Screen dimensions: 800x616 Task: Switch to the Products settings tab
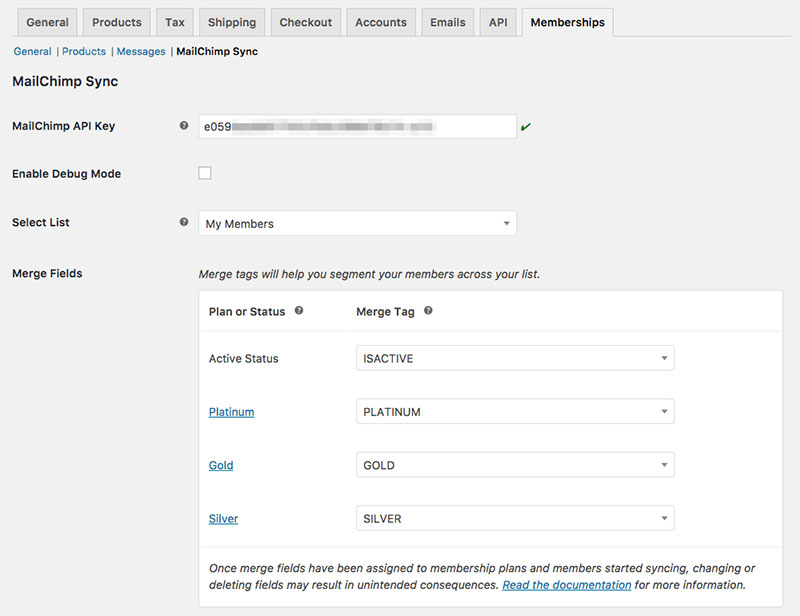pos(117,22)
